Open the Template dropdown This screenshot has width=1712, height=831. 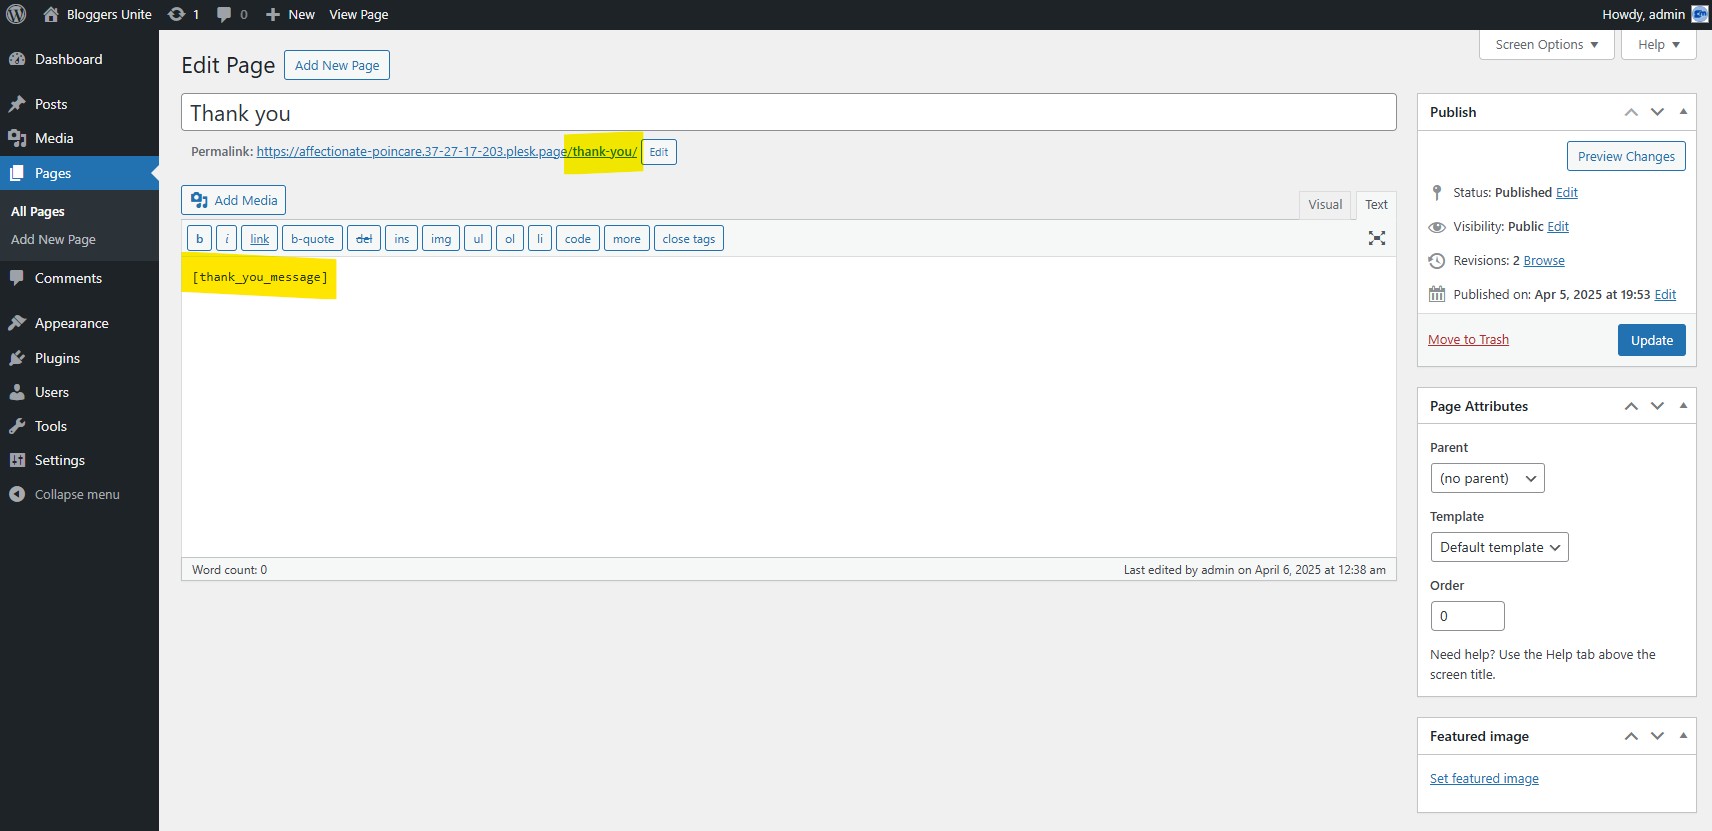click(1499, 547)
